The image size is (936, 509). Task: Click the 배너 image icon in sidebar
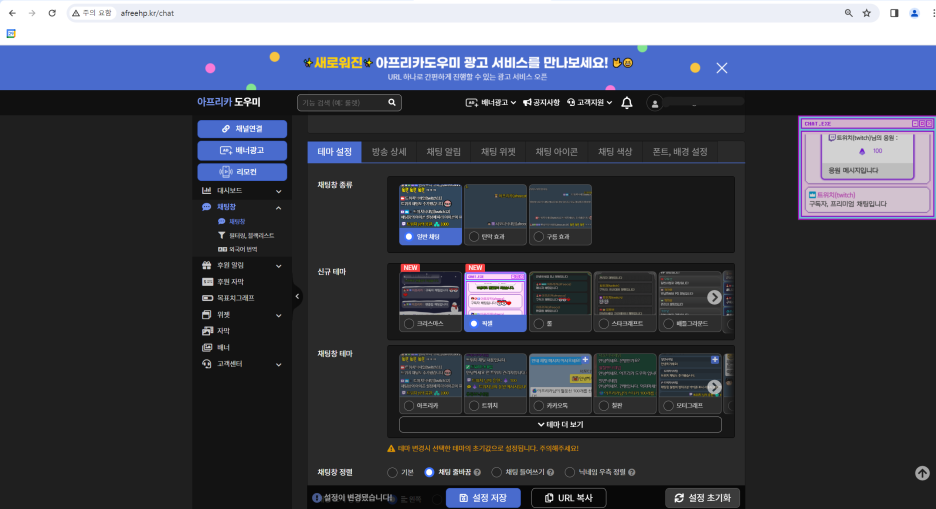(207, 347)
